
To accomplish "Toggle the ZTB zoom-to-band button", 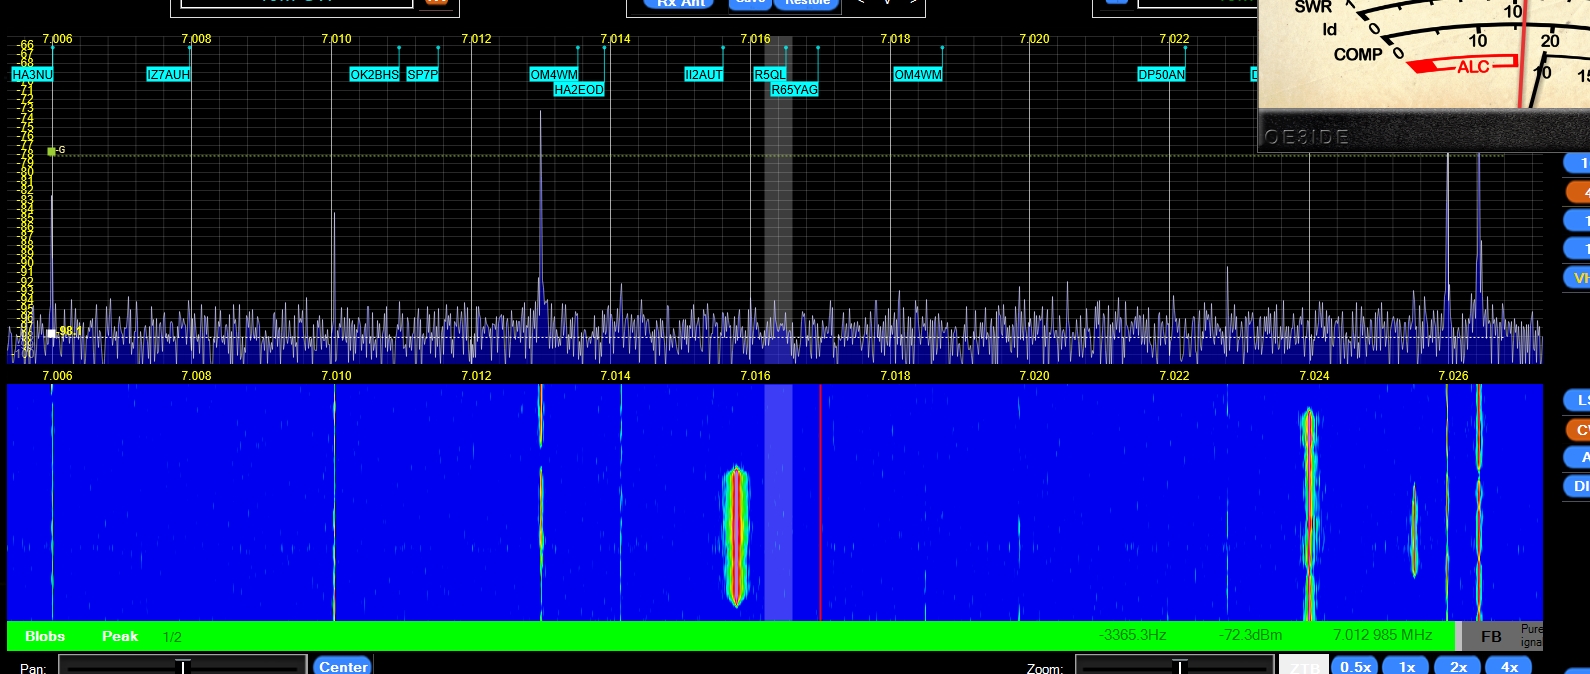I will pos(1303,666).
